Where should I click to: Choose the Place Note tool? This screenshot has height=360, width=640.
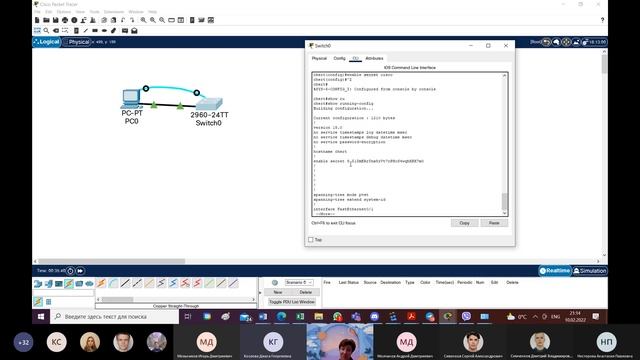[76, 31]
